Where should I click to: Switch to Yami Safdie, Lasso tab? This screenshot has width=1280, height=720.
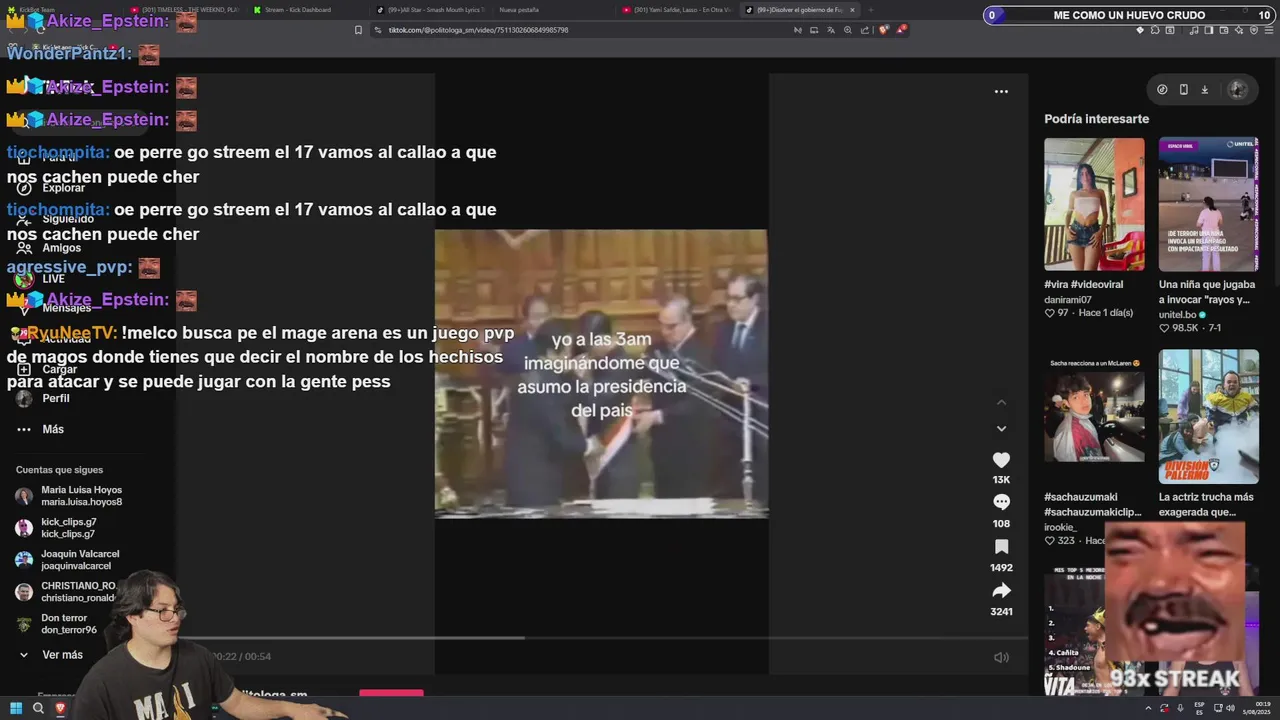coord(678,10)
